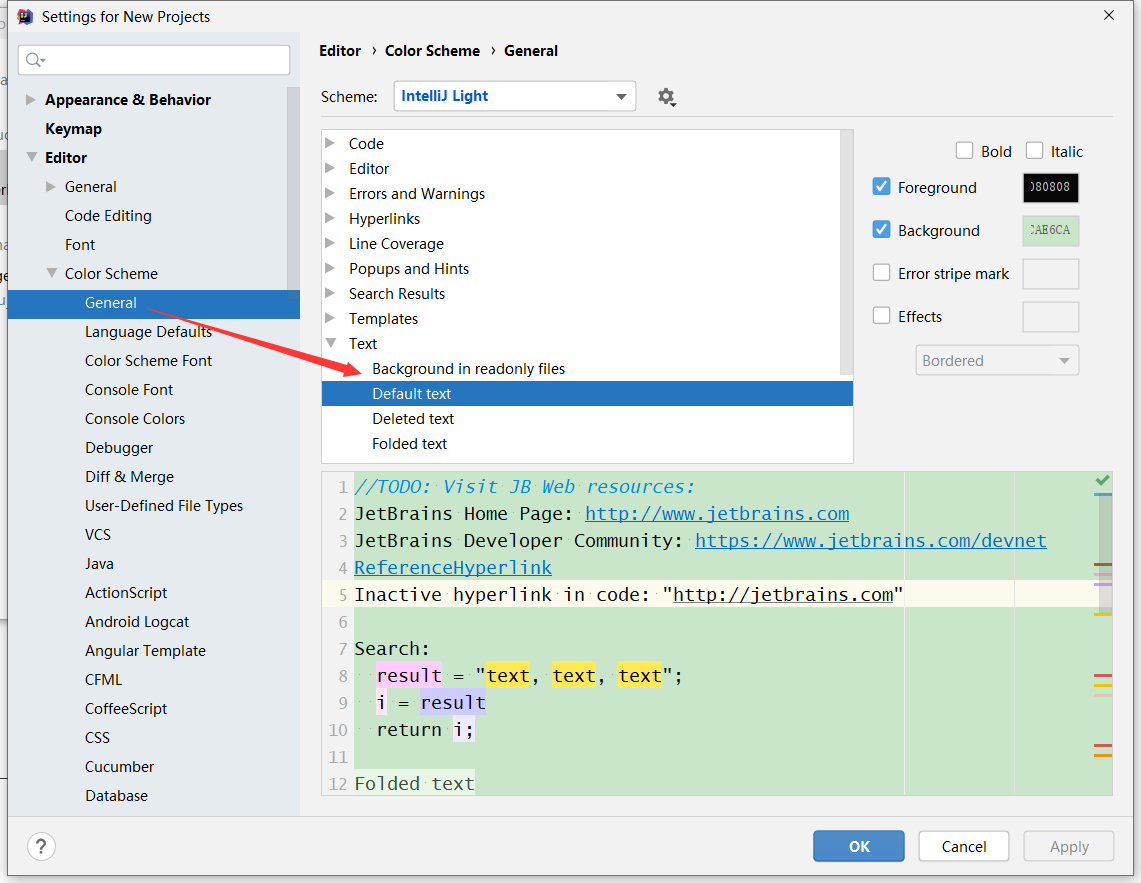The width and height of the screenshot is (1141, 883).
Task: Click the green checkmark inspection icon
Action: (x=1103, y=481)
